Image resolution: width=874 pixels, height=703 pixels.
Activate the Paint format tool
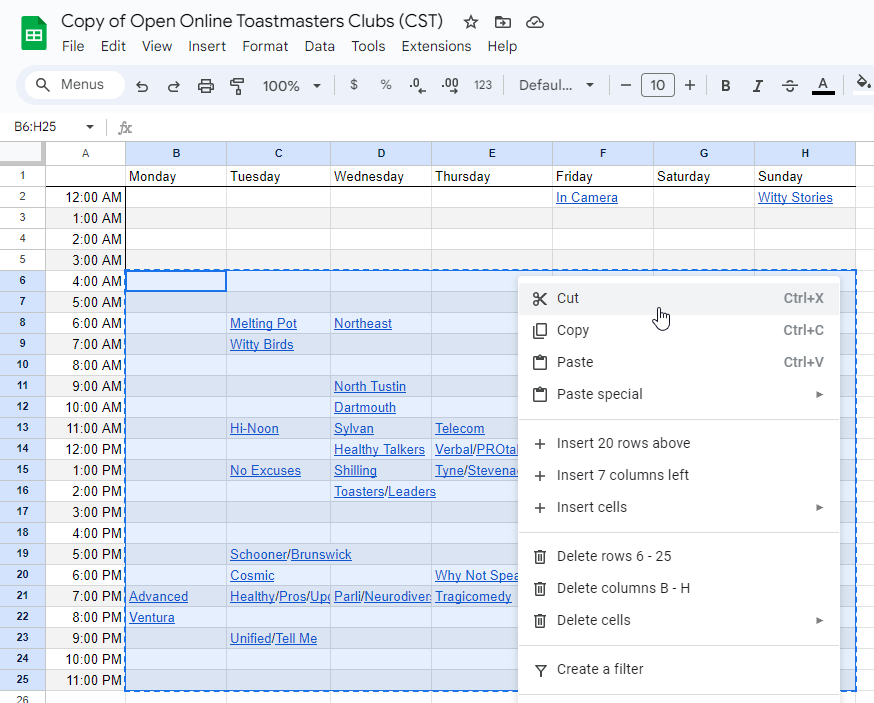tap(237, 86)
